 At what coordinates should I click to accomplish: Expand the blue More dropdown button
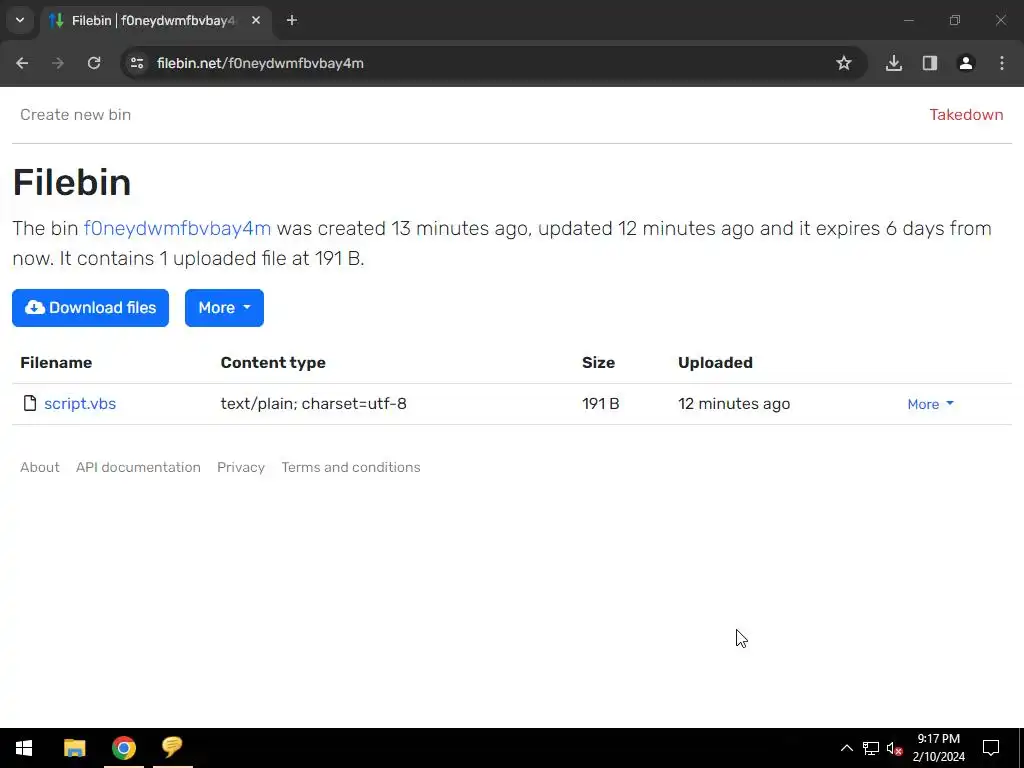(x=224, y=308)
